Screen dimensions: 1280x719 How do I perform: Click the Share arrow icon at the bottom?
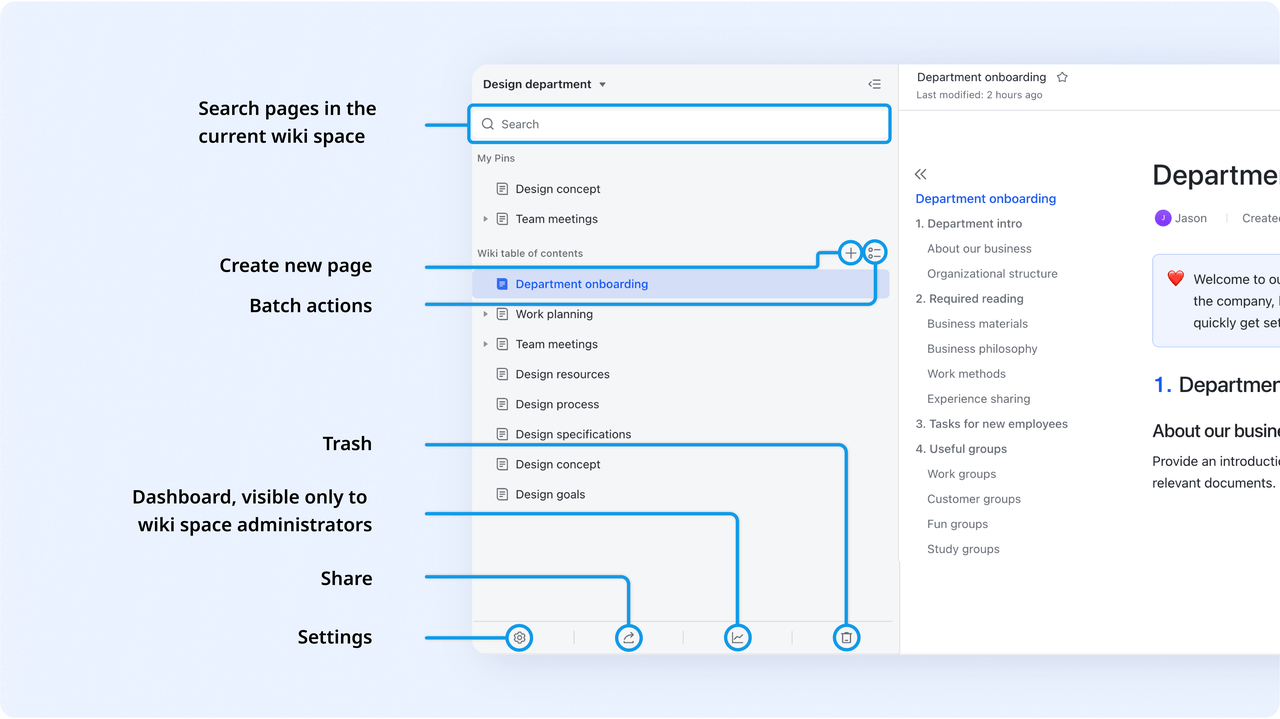point(628,637)
